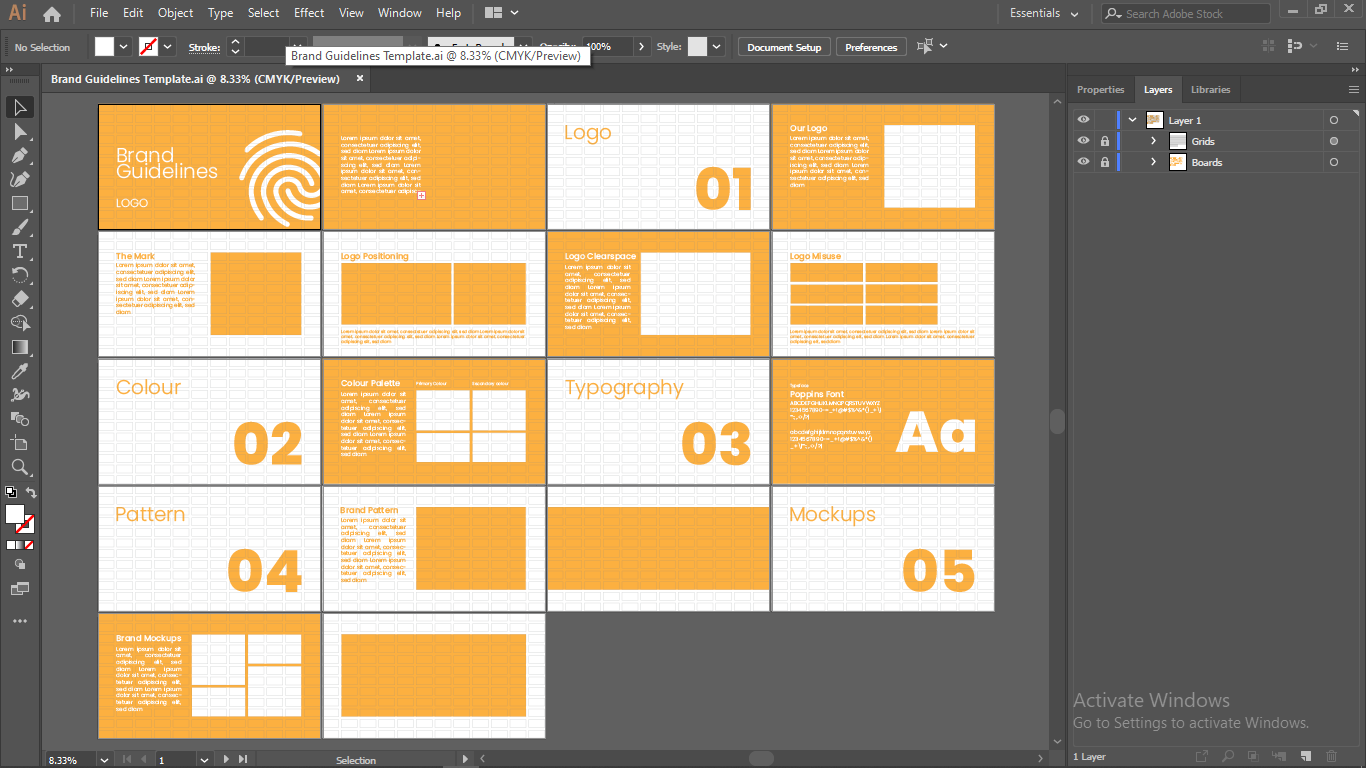1366x768 pixels.
Task: Switch to the Libraries tab
Action: pyautogui.click(x=1210, y=90)
